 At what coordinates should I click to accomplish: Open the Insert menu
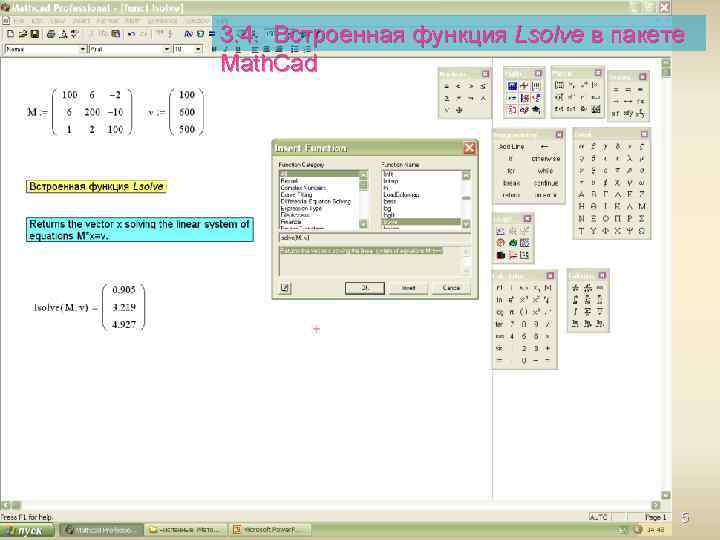click(81, 21)
